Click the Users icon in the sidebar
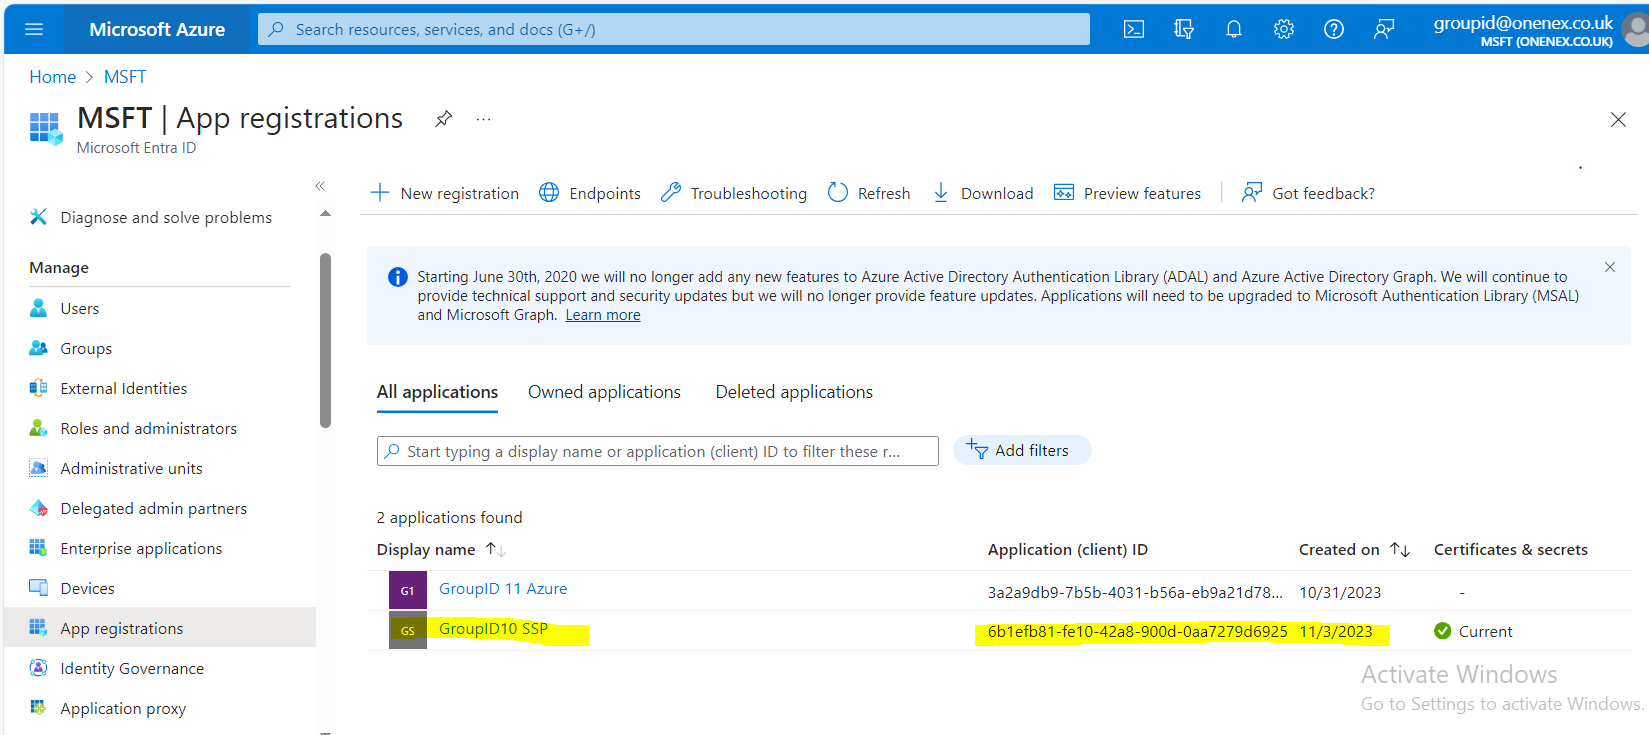The image size is (1649, 735). (x=38, y=308)
